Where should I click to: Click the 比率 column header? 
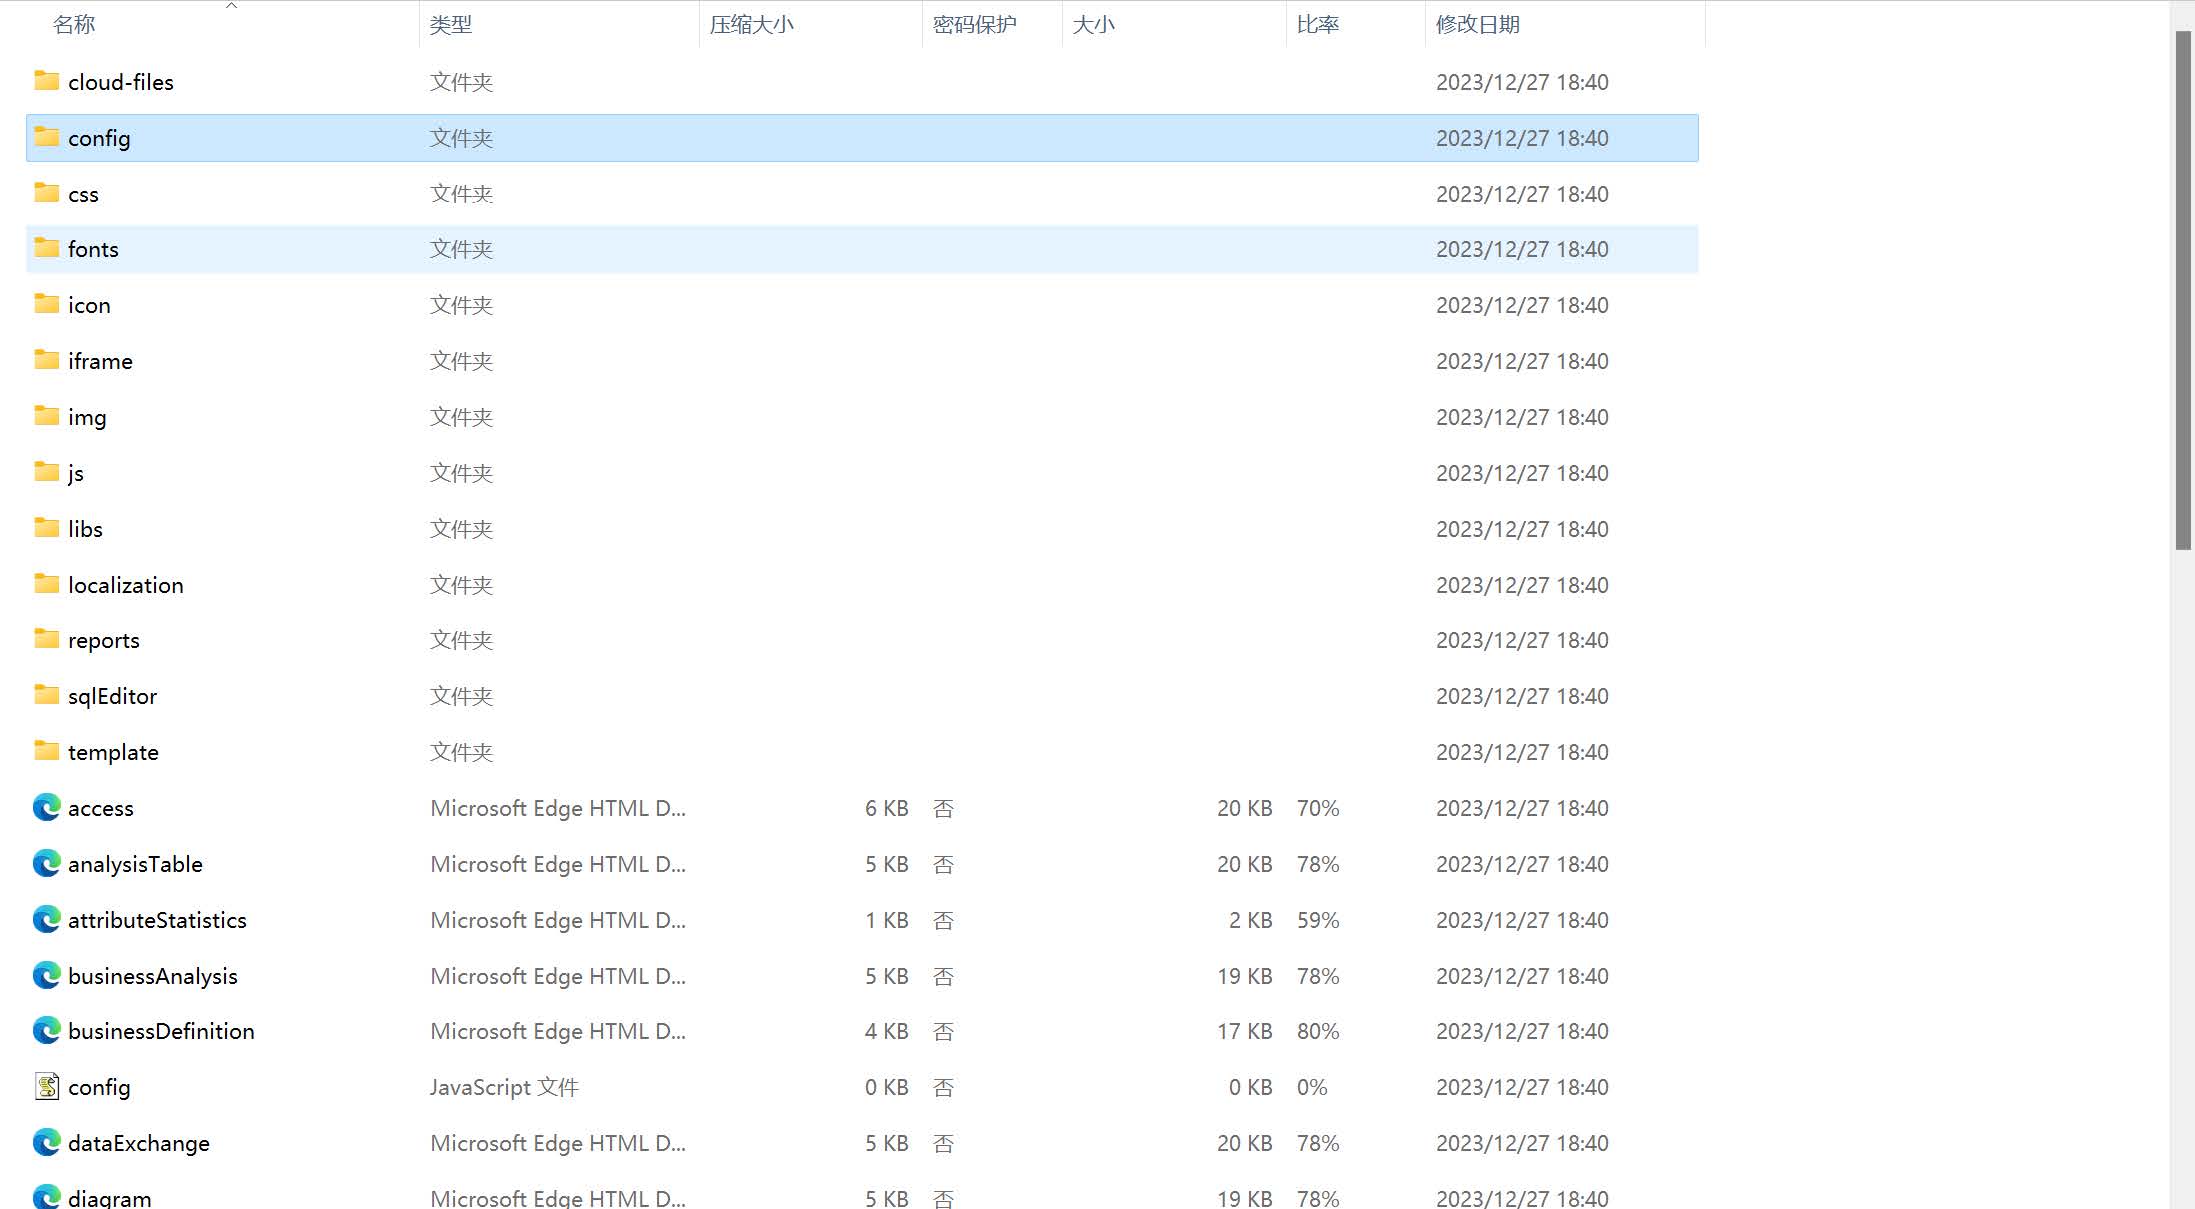point(1317,25)
